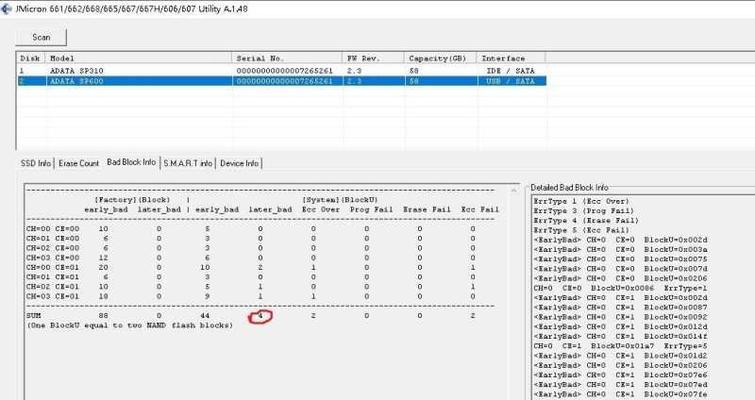Image resolution: width=755 pixels, height=400 pixels.
Task: Click the 'ErrType 5 (Ecc Fail)' line
Action: pos(581,230)
